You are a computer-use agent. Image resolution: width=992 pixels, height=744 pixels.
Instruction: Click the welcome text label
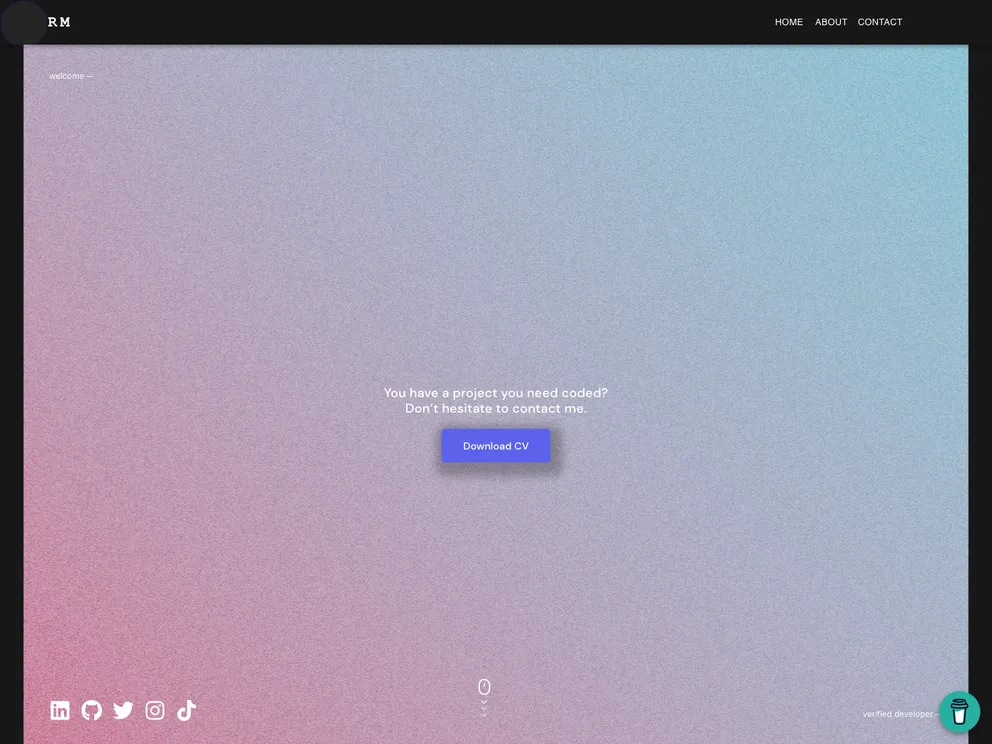[x=70, y=75]
